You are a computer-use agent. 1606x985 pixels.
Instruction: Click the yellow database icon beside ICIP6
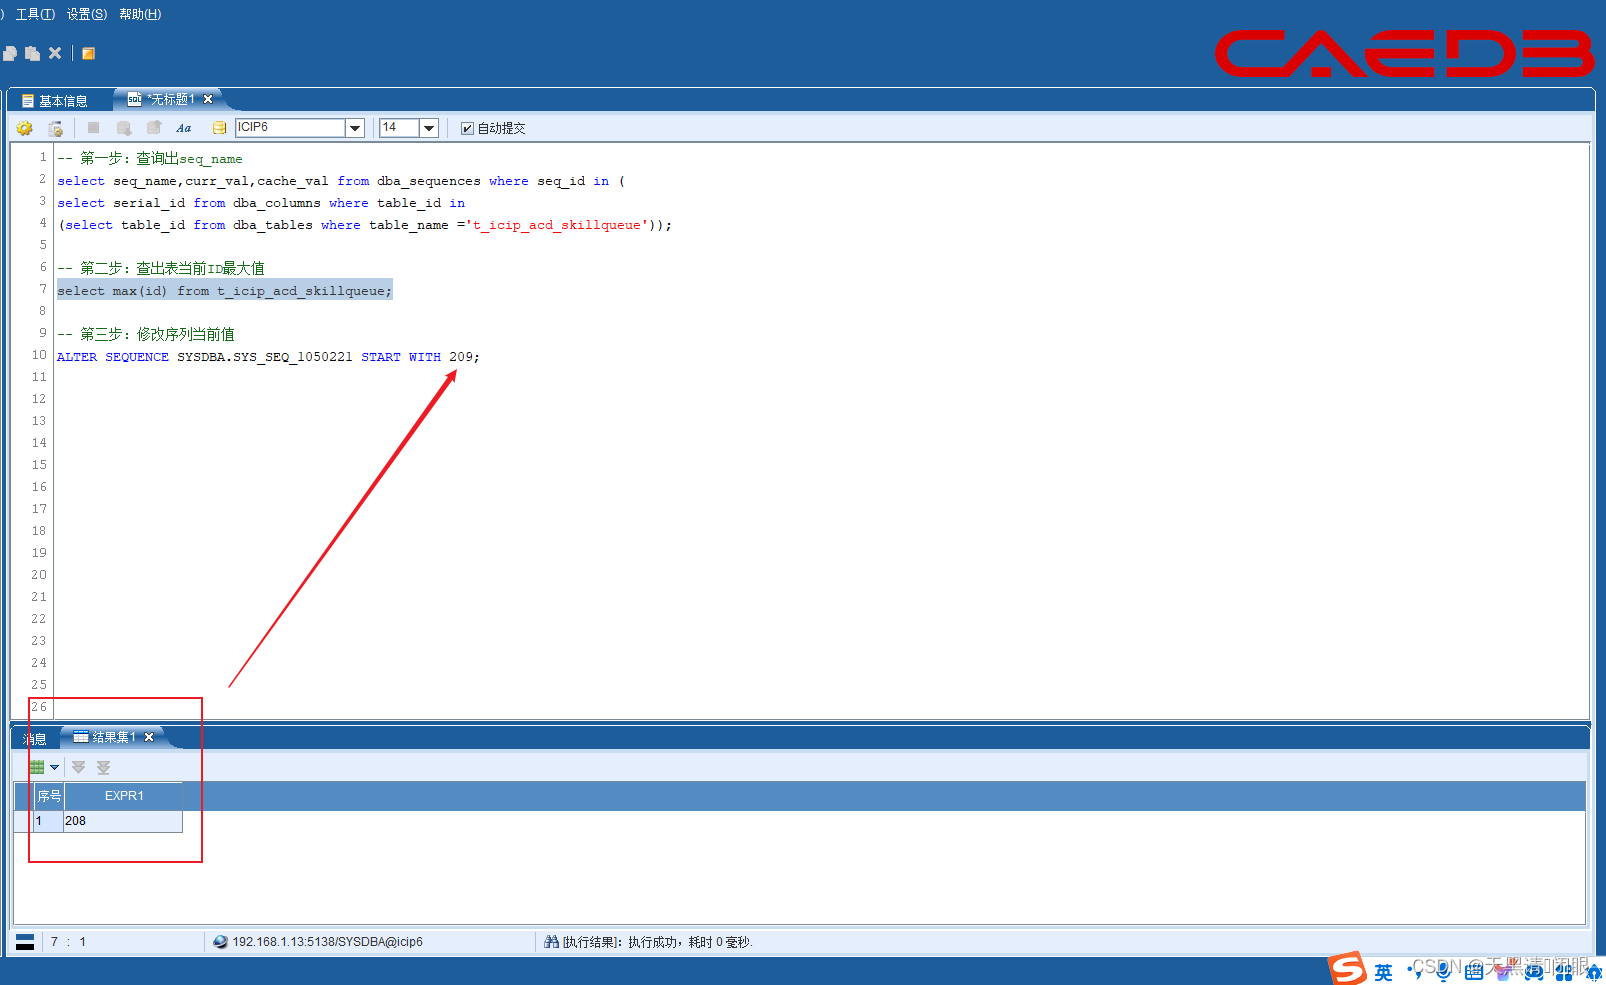click(219, 128)
